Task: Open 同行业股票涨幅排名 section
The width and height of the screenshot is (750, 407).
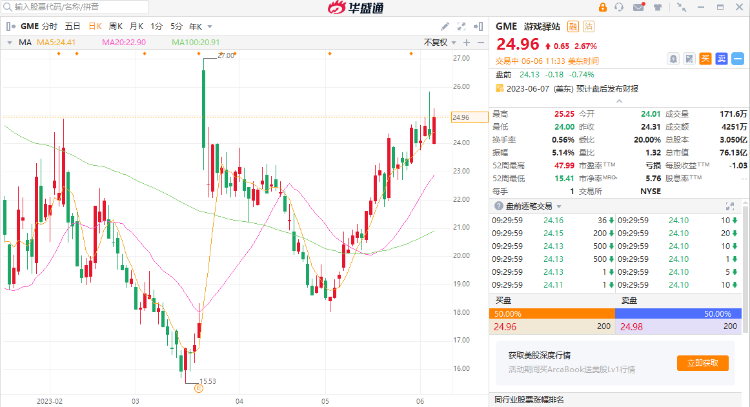Action: (529, 399)
